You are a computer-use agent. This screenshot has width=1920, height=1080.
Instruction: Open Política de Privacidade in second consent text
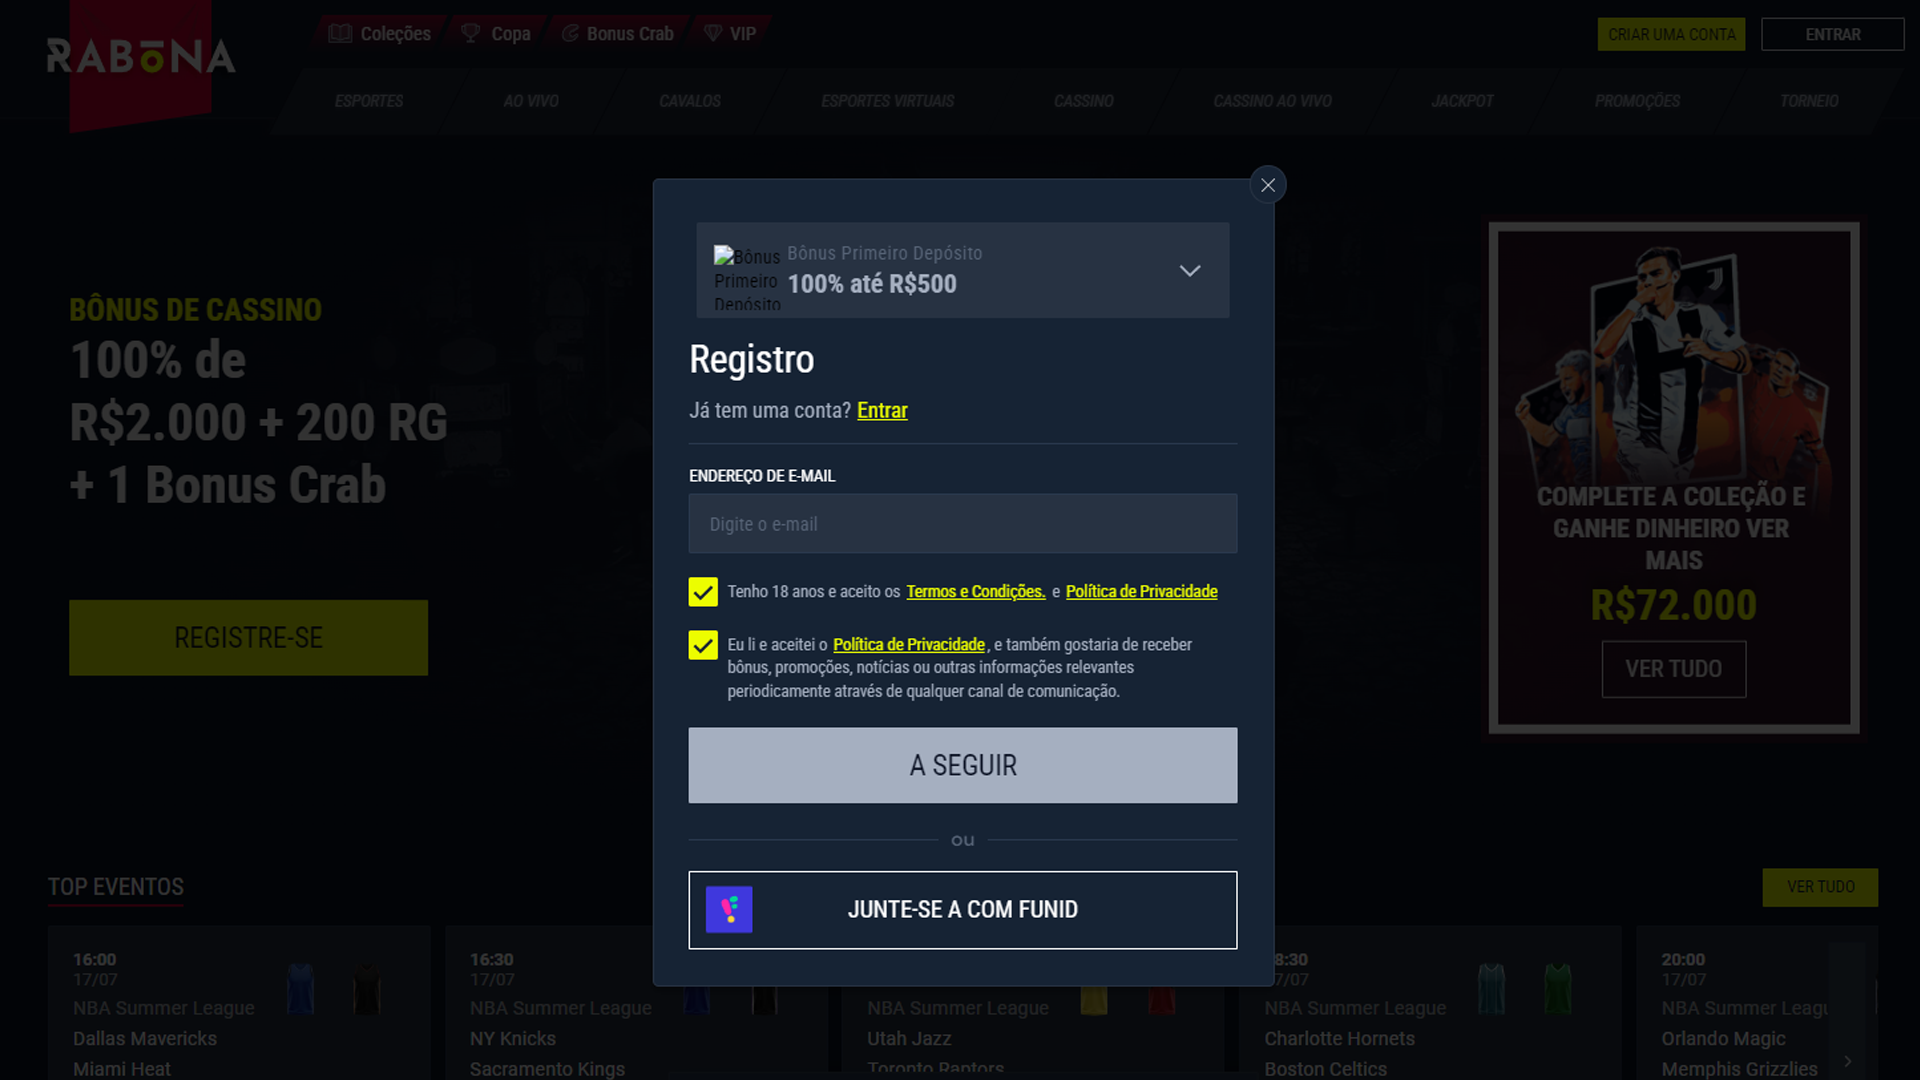(909, 645)
